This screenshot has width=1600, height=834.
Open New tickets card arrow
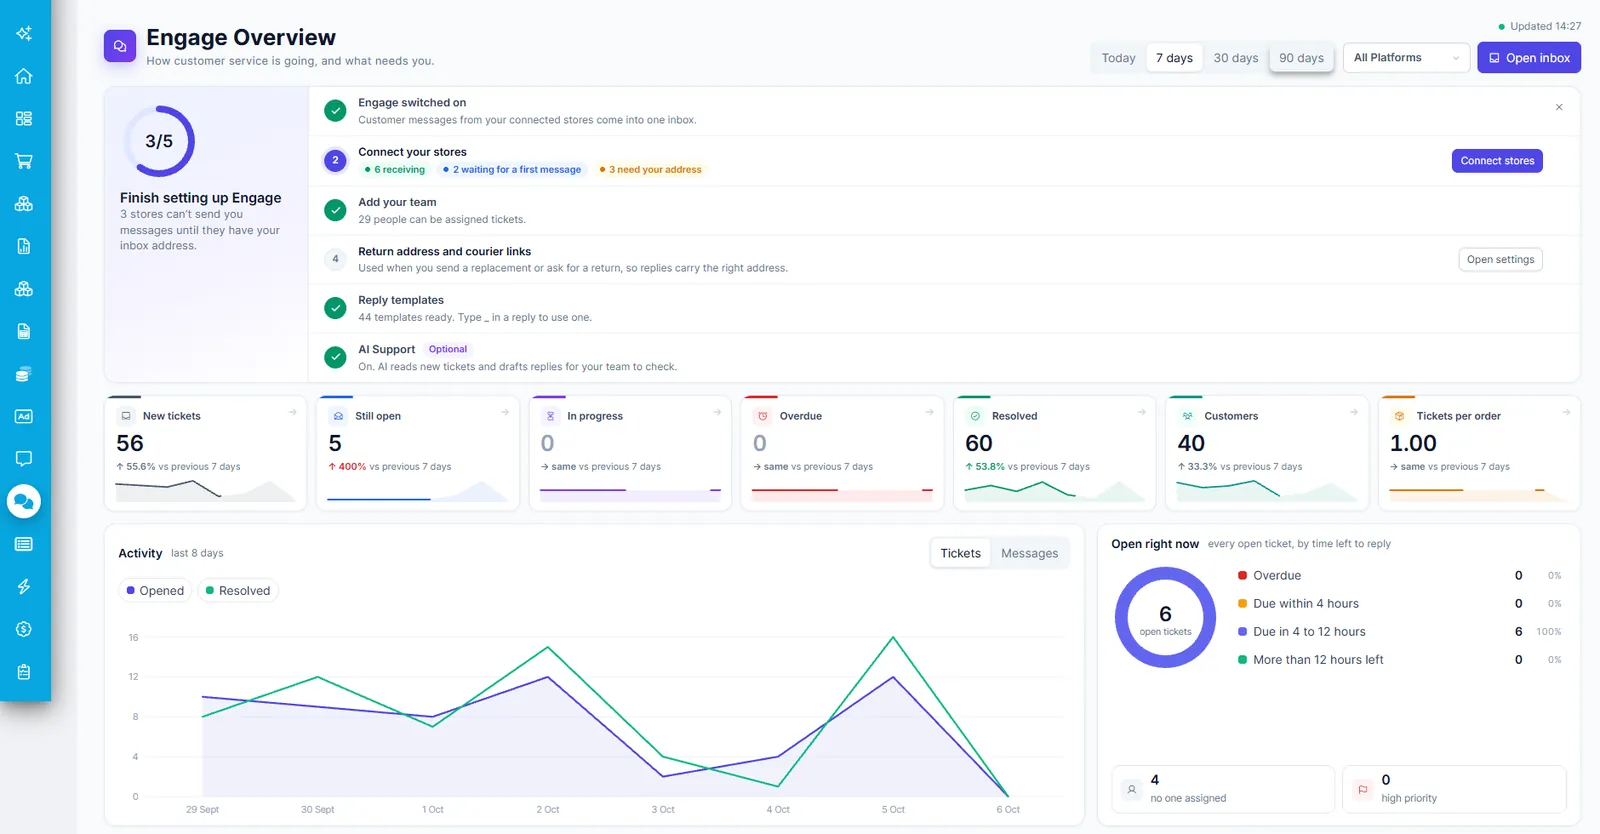click(293, 412)
